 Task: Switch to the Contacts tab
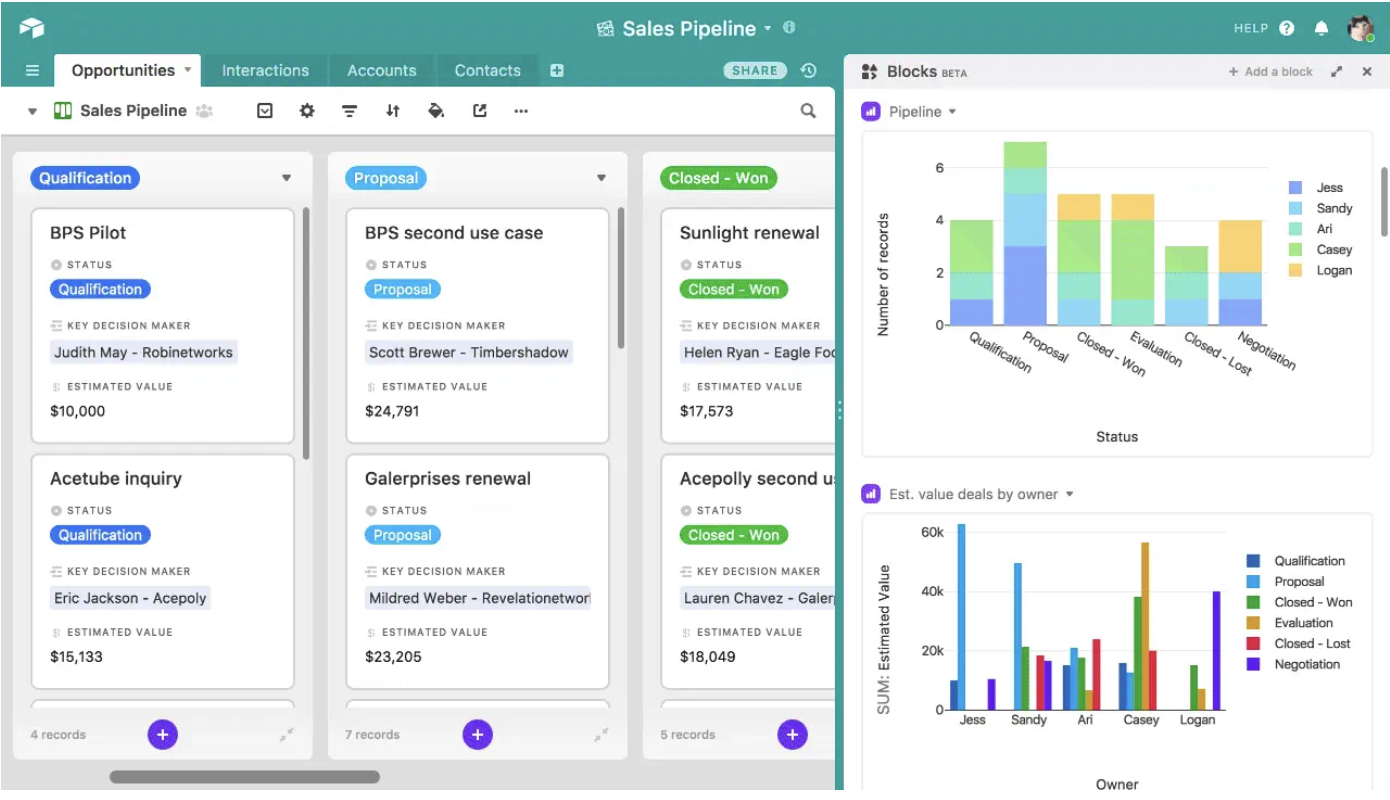(487, 70)
